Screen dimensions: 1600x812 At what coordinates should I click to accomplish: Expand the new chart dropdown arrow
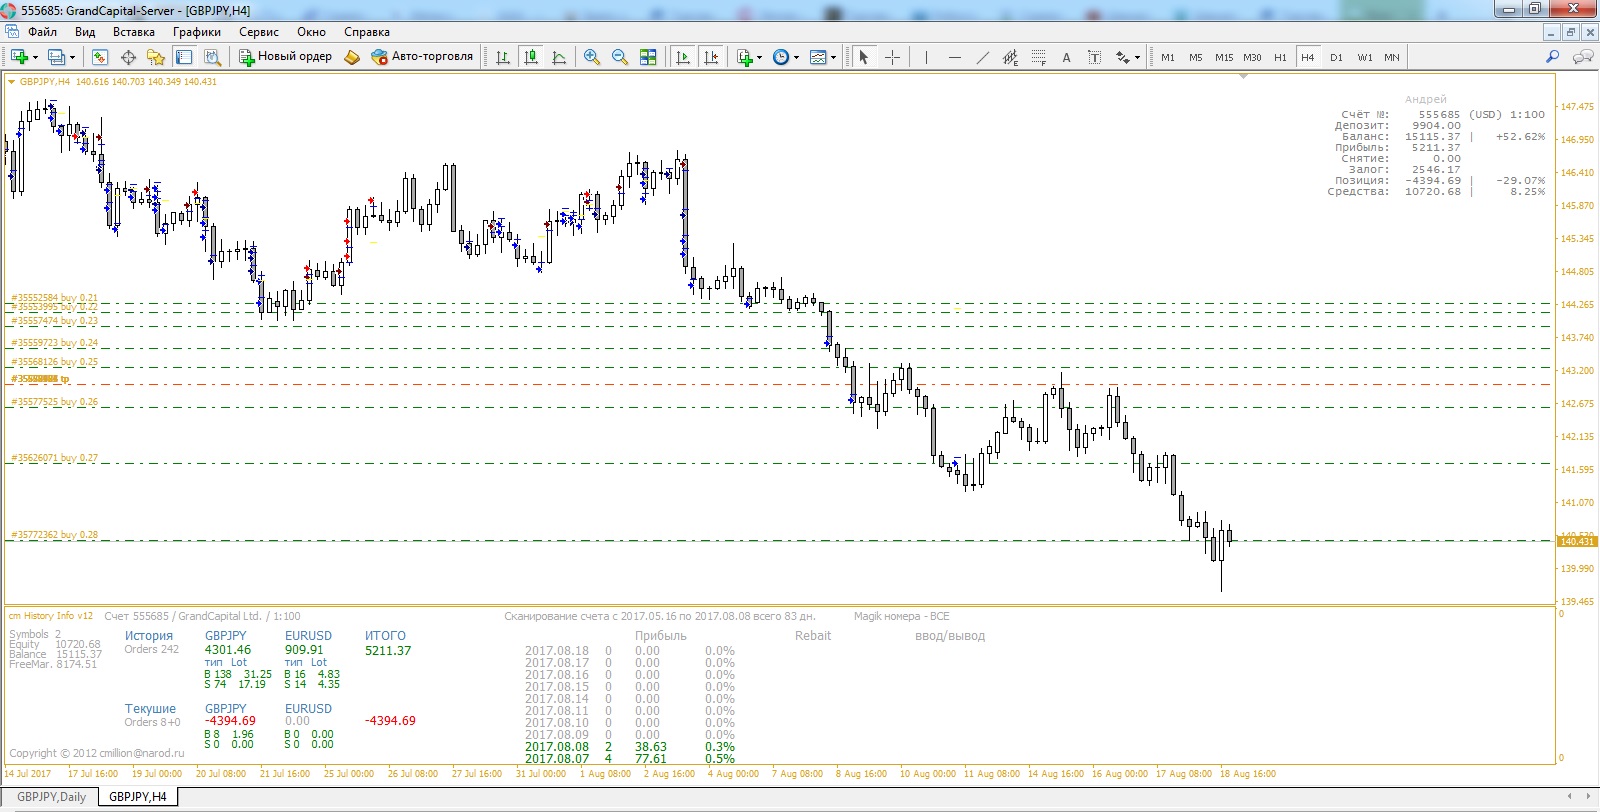pos(35,58)
